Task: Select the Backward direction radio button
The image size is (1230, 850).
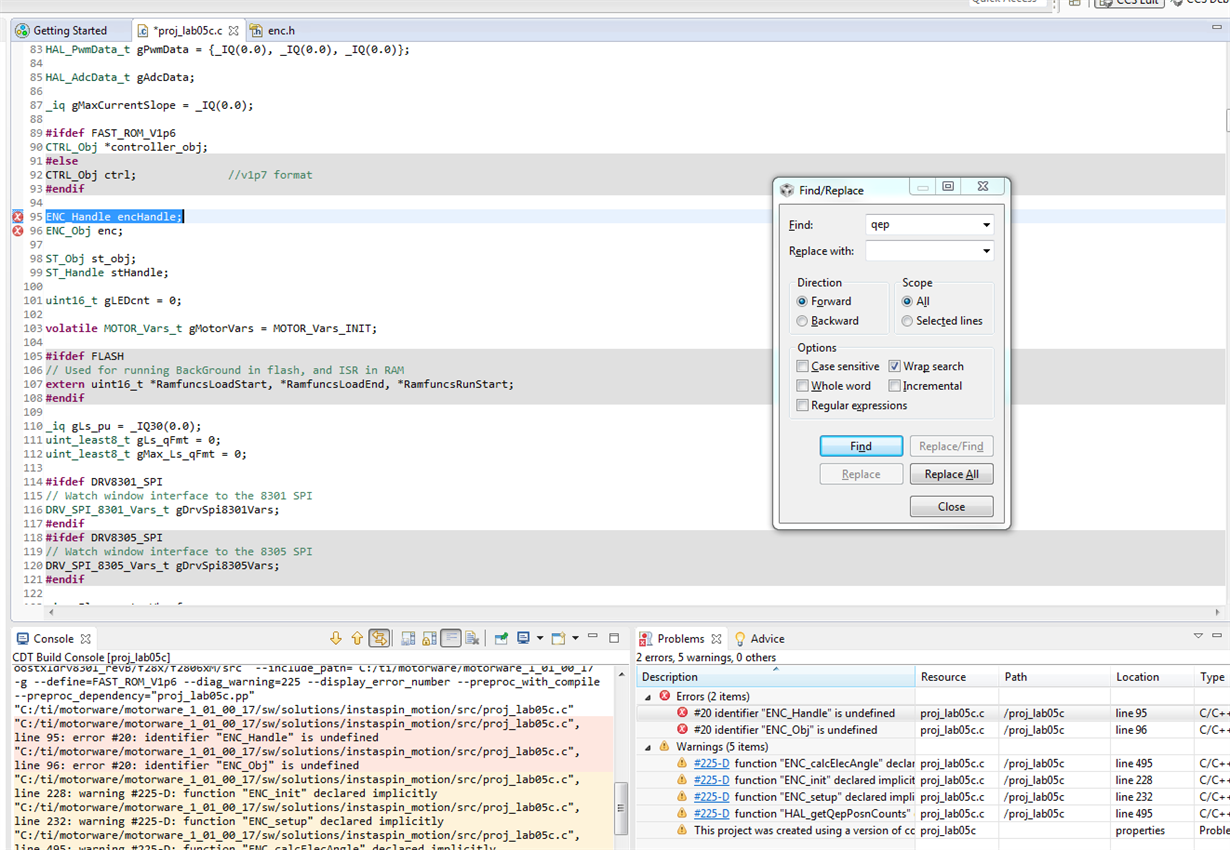Action: (803, 321)
